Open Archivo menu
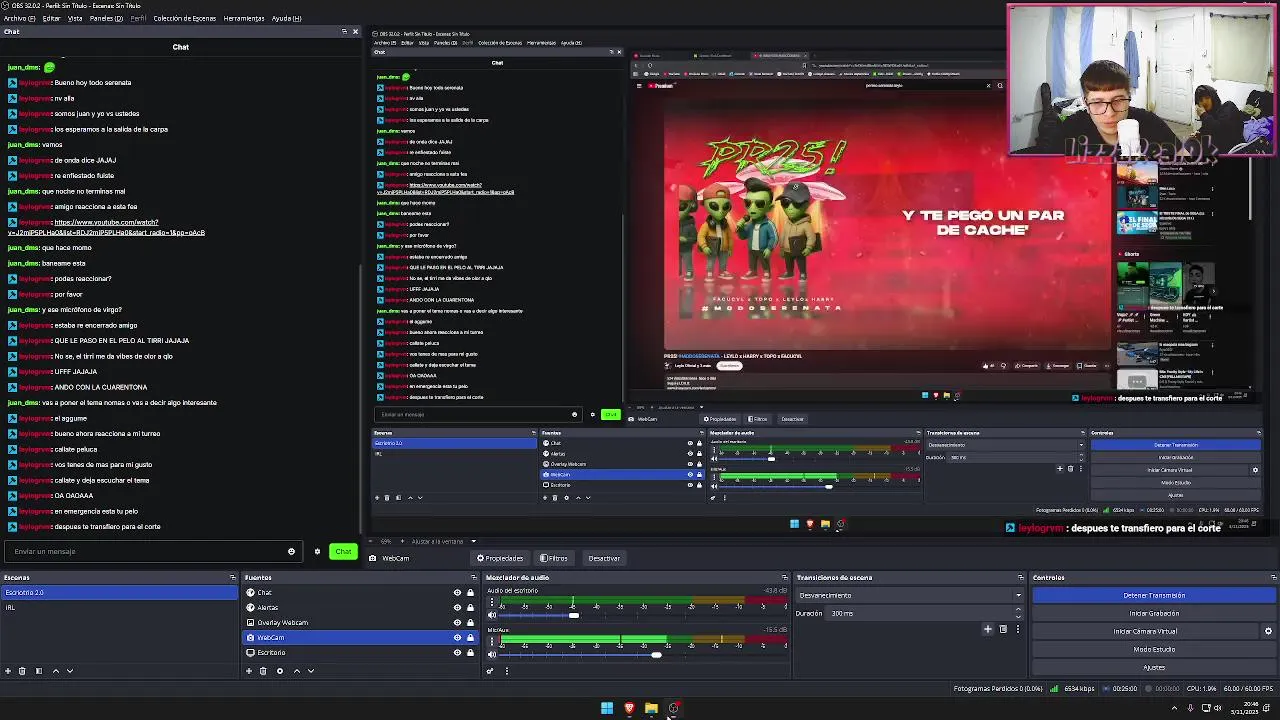This screenshot has width=1280, height=720. click(x=20, y=18)
